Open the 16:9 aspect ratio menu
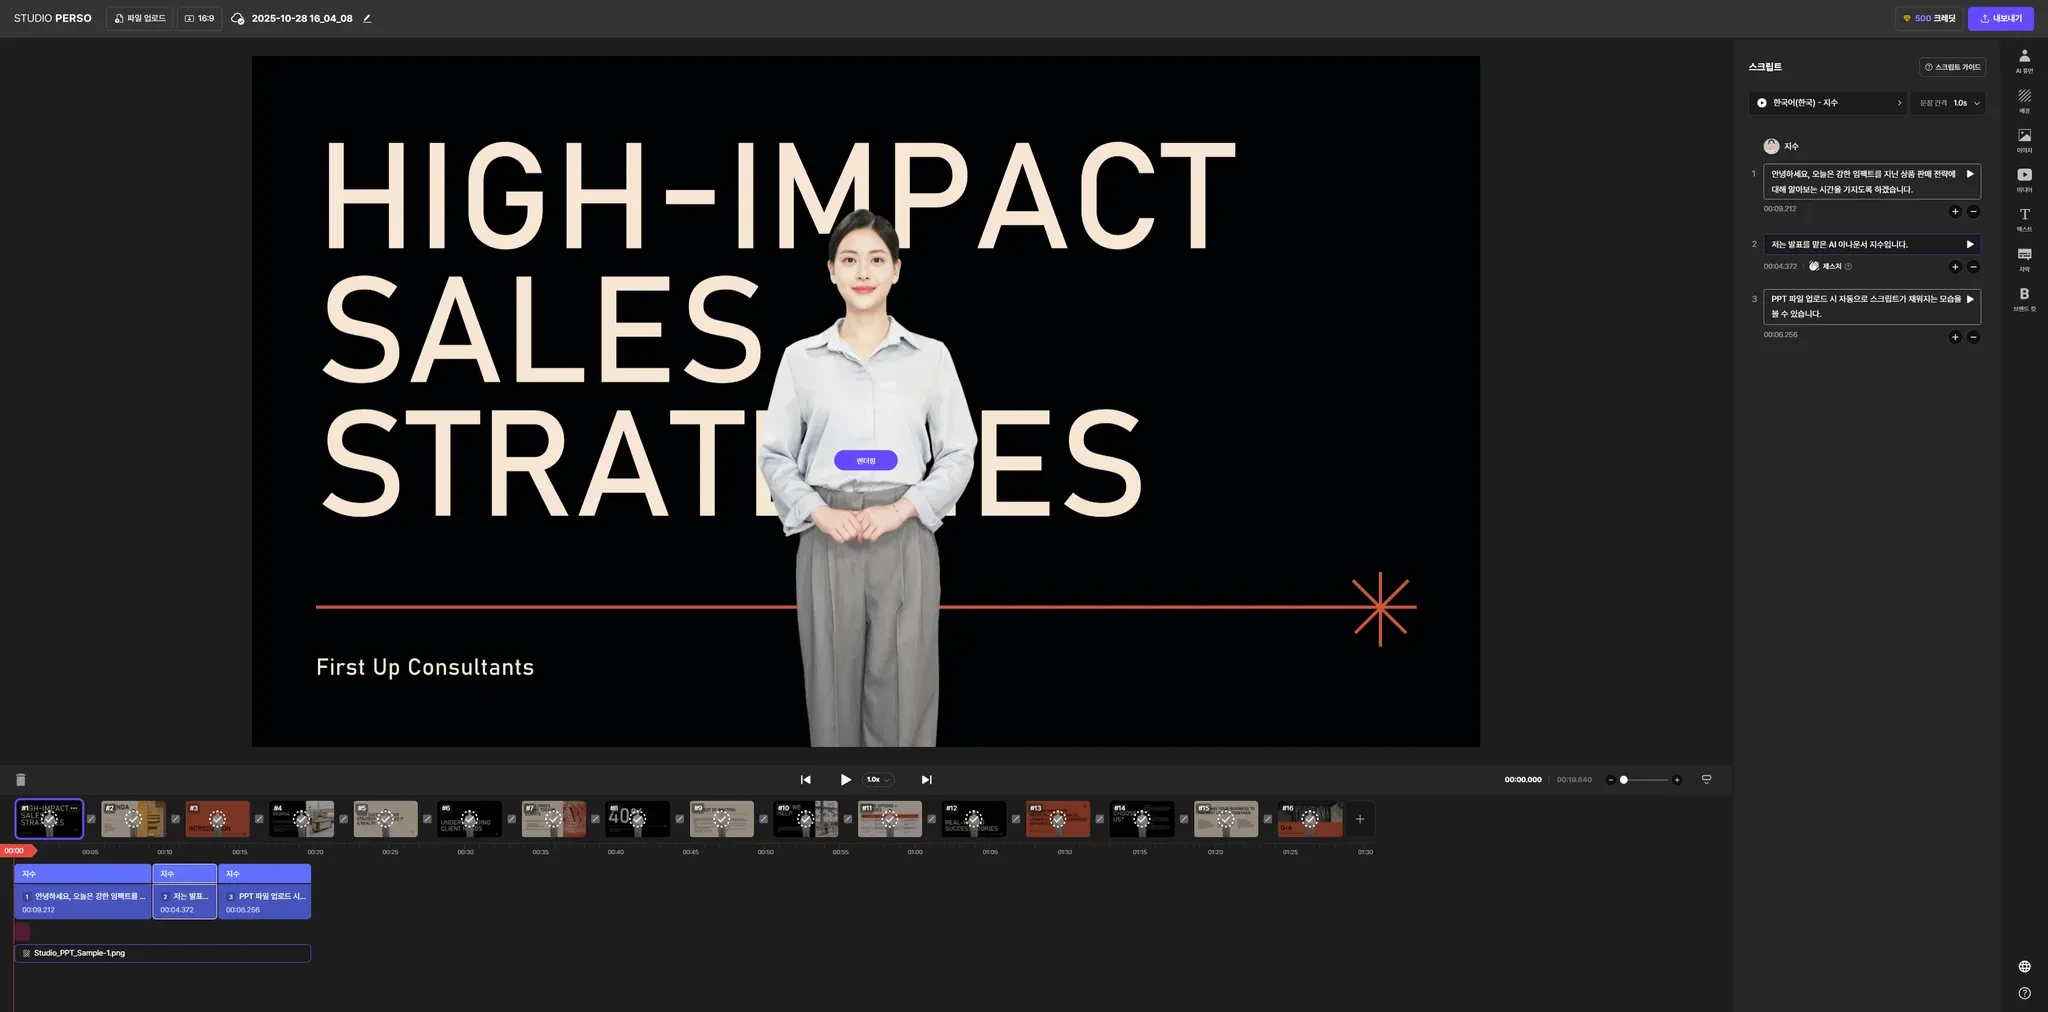Image resolution: width=2048 pixels, height=1012 pixels. point(200,18)
